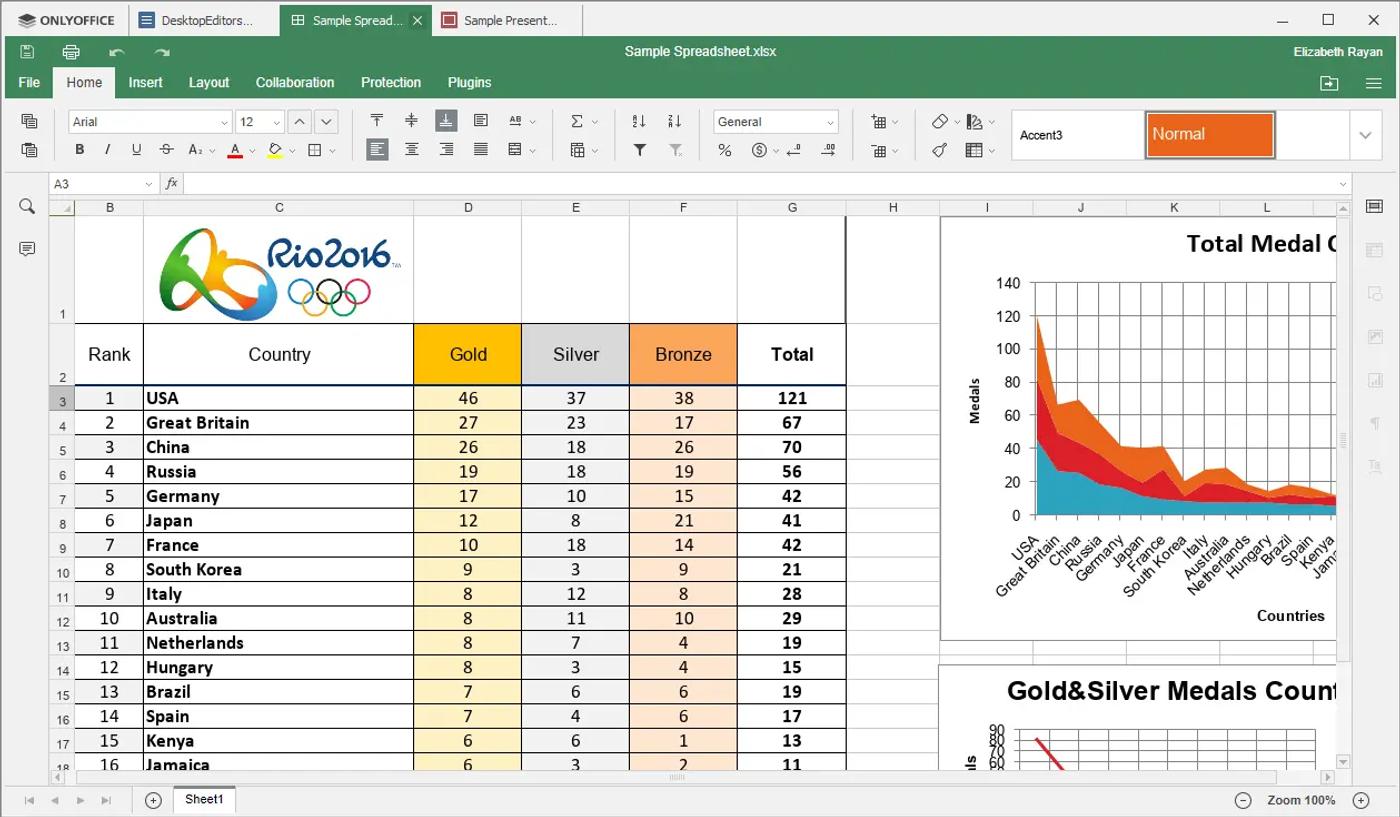The height and width of the screenshot is (817, 1400).
Task: Enable the filter on selected cells
Action: tap(640, 148)
